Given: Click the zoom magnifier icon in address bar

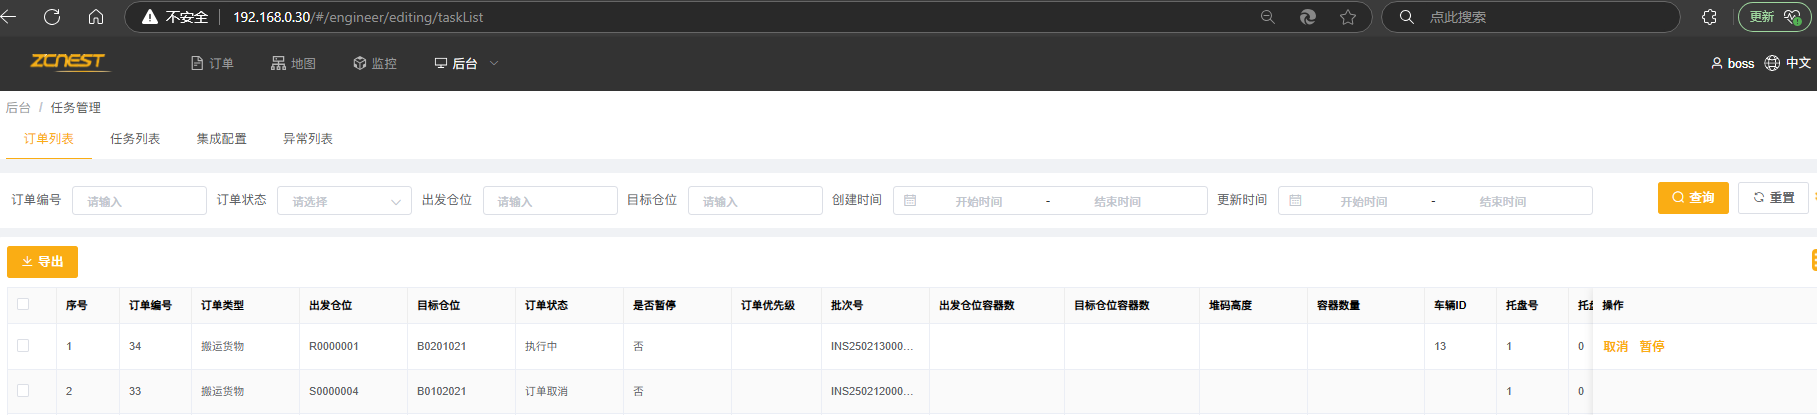Looking at the screenshot, I should pyautogui.click(x=1267, y=17).
